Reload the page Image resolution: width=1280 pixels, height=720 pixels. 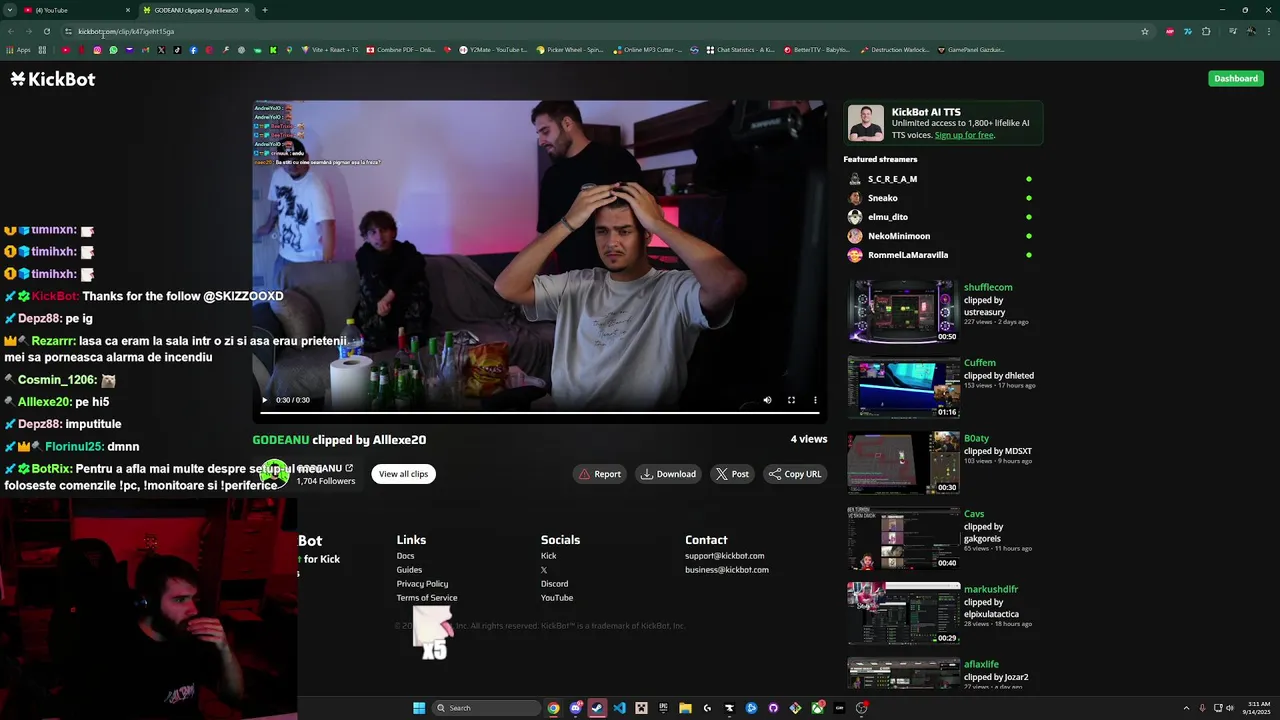[x=46, y=31]
